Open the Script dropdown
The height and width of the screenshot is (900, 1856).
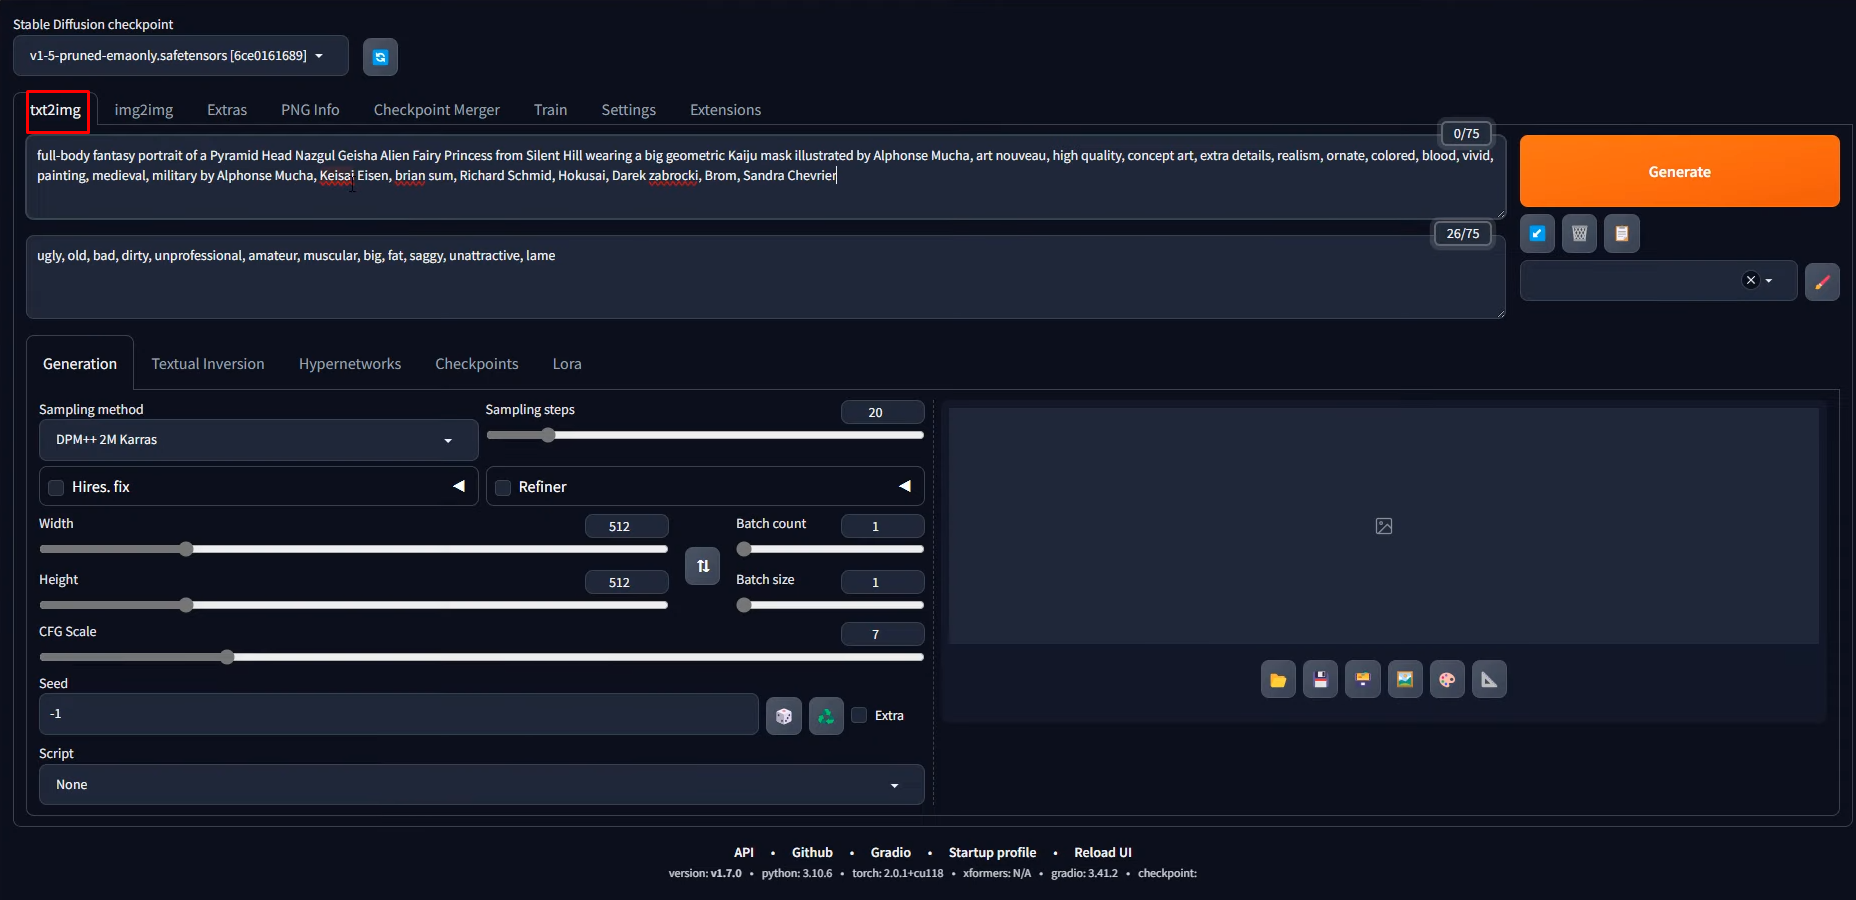pyautogui.click(x=481, y=785)
